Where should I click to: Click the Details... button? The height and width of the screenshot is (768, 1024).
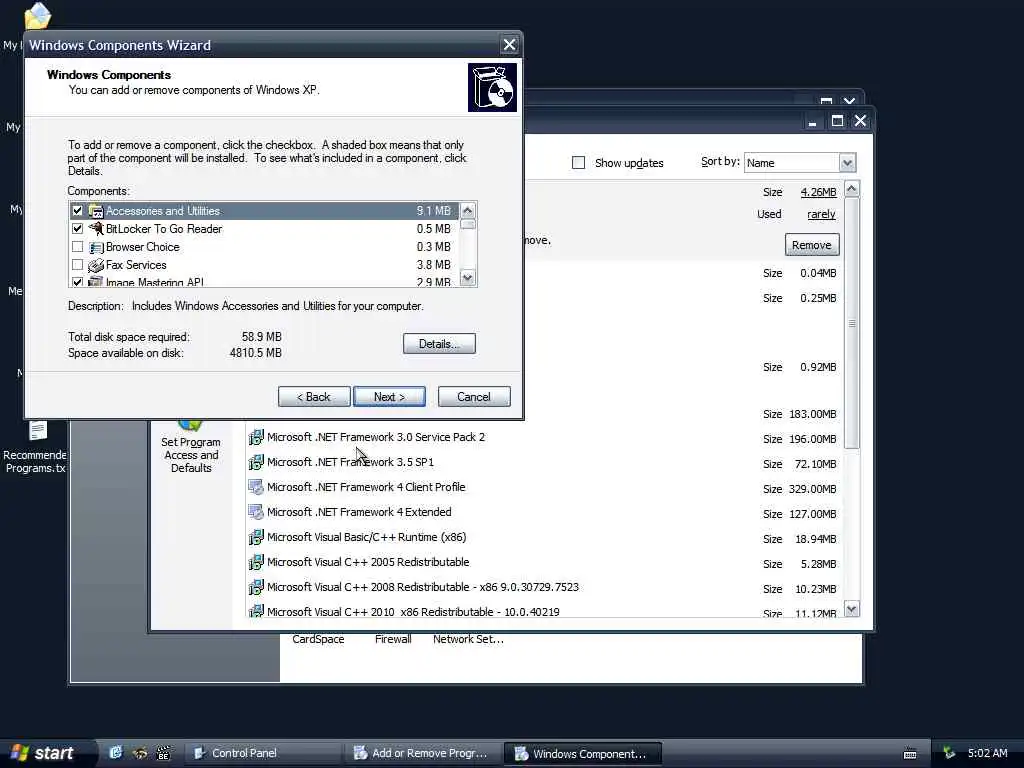tap(439, 344)
